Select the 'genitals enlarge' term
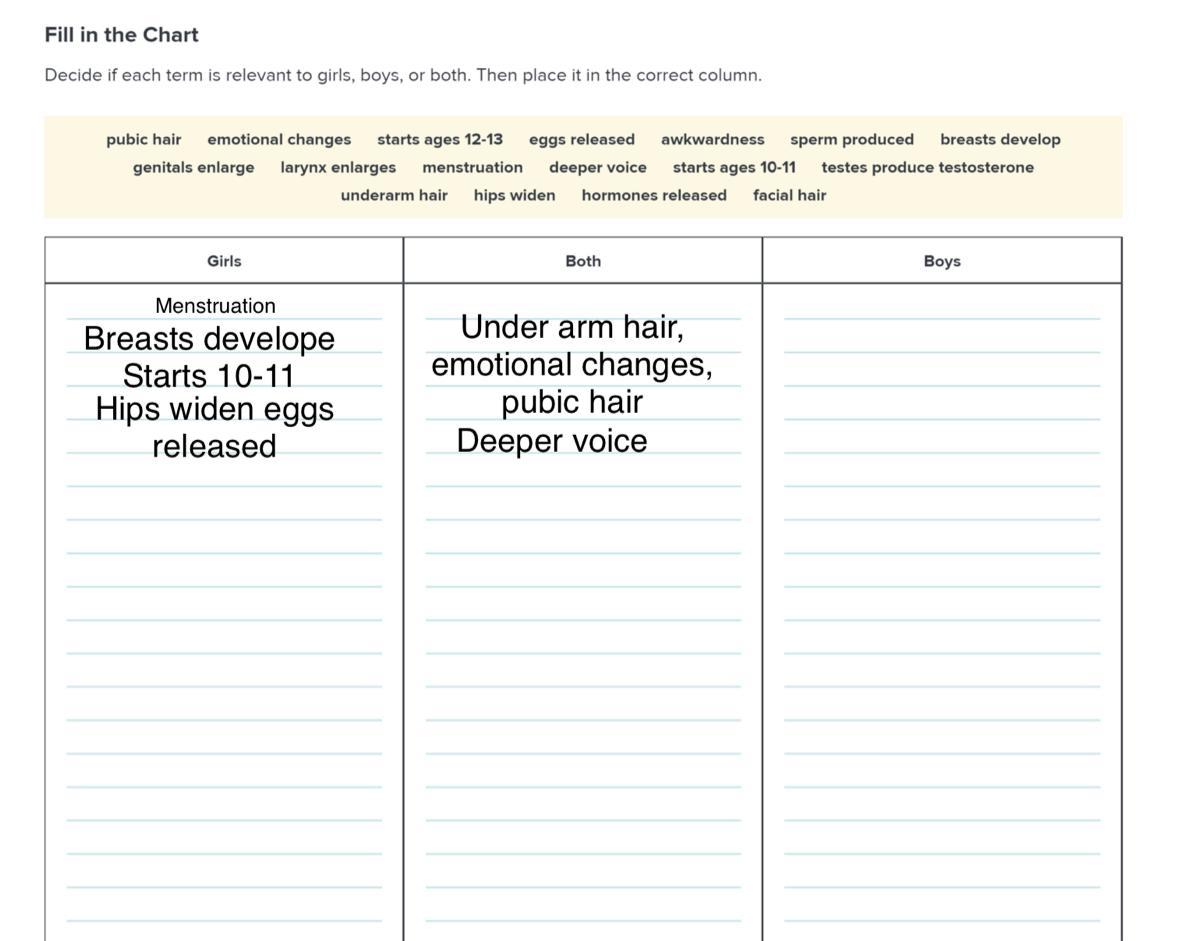 (194, 167)
